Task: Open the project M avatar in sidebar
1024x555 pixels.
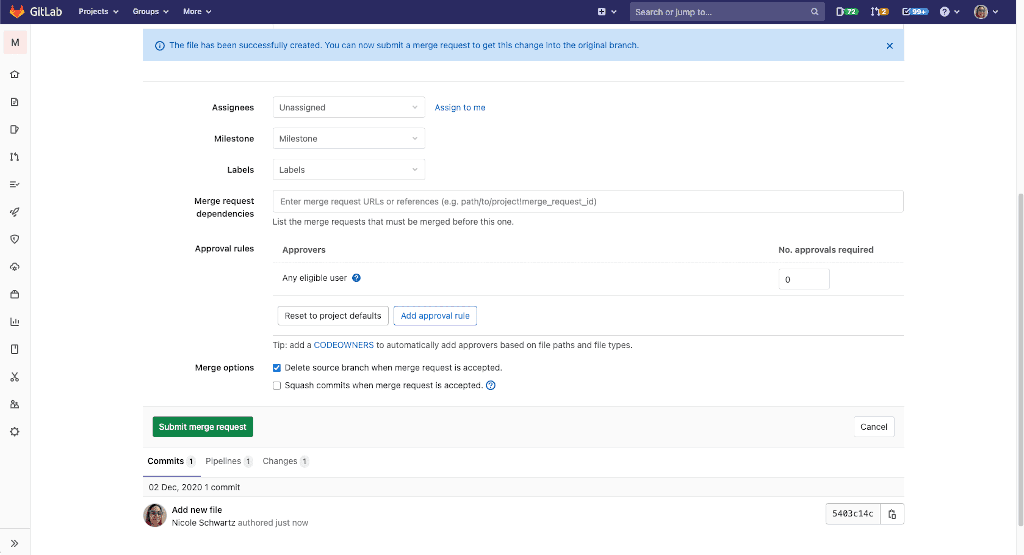Action: [x=15, y=42]
